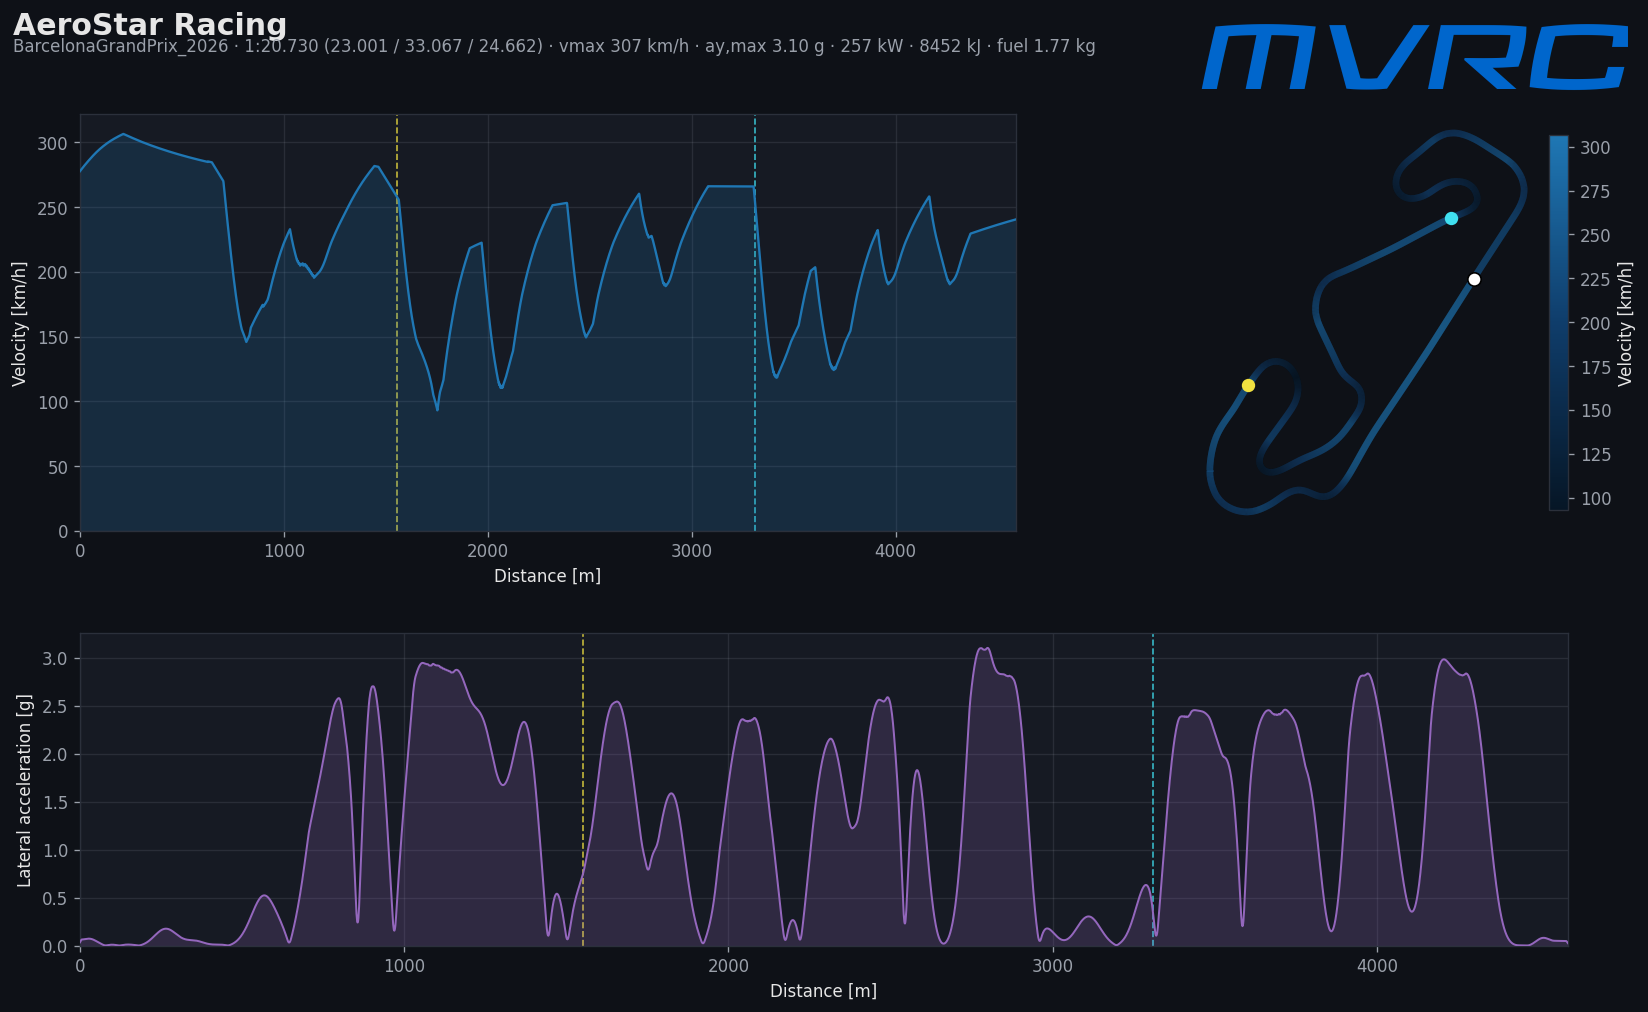1648x1012 pixels.
Task: Click the lateral chart's "Distance [m]" axis label
Action: click(823, 991)
